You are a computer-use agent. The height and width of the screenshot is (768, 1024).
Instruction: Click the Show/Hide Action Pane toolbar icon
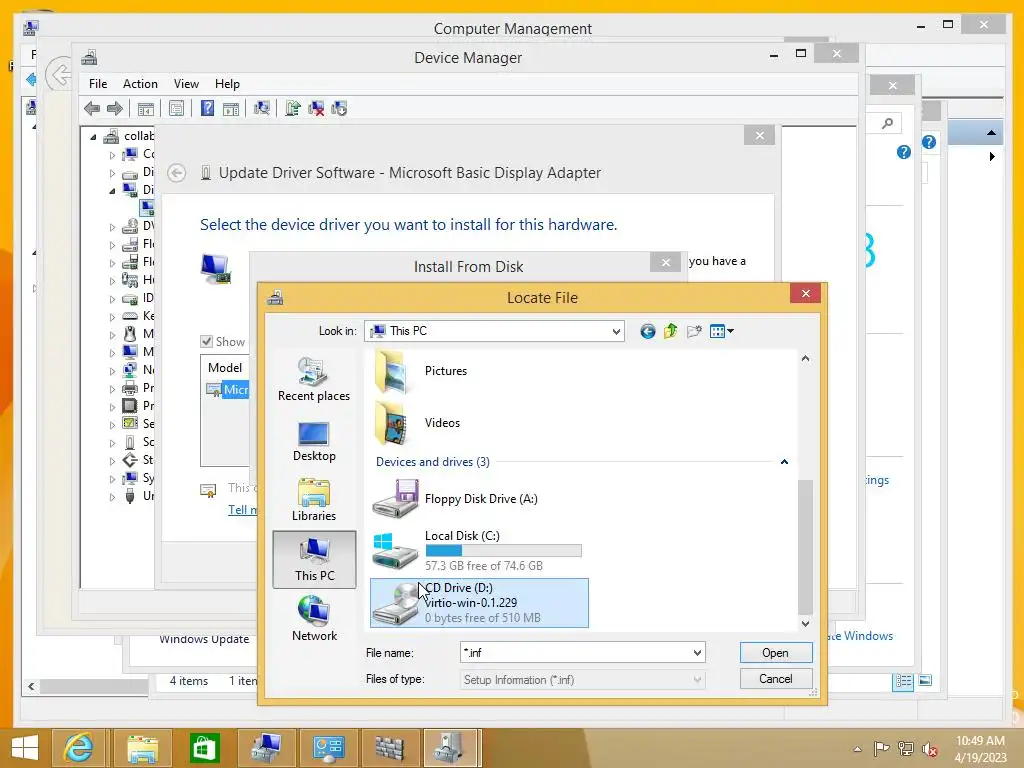point(231,108)
